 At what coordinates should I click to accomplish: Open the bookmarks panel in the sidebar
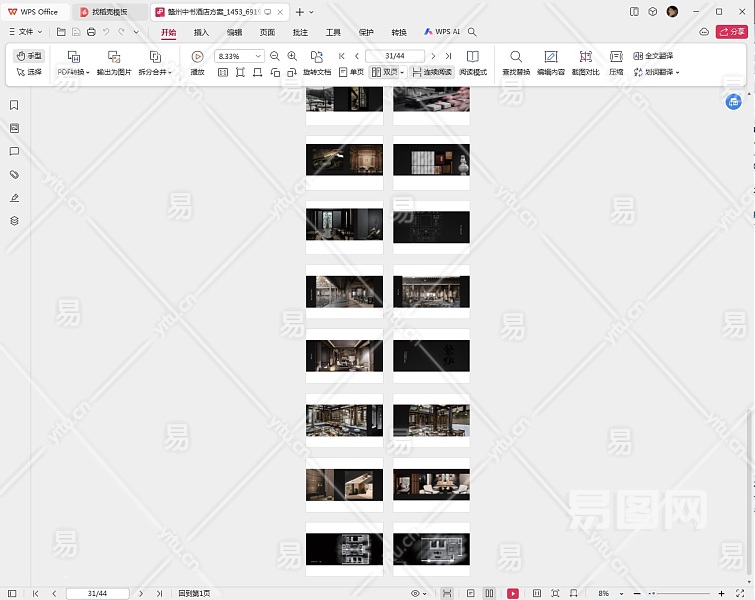[x=14, y=105]
